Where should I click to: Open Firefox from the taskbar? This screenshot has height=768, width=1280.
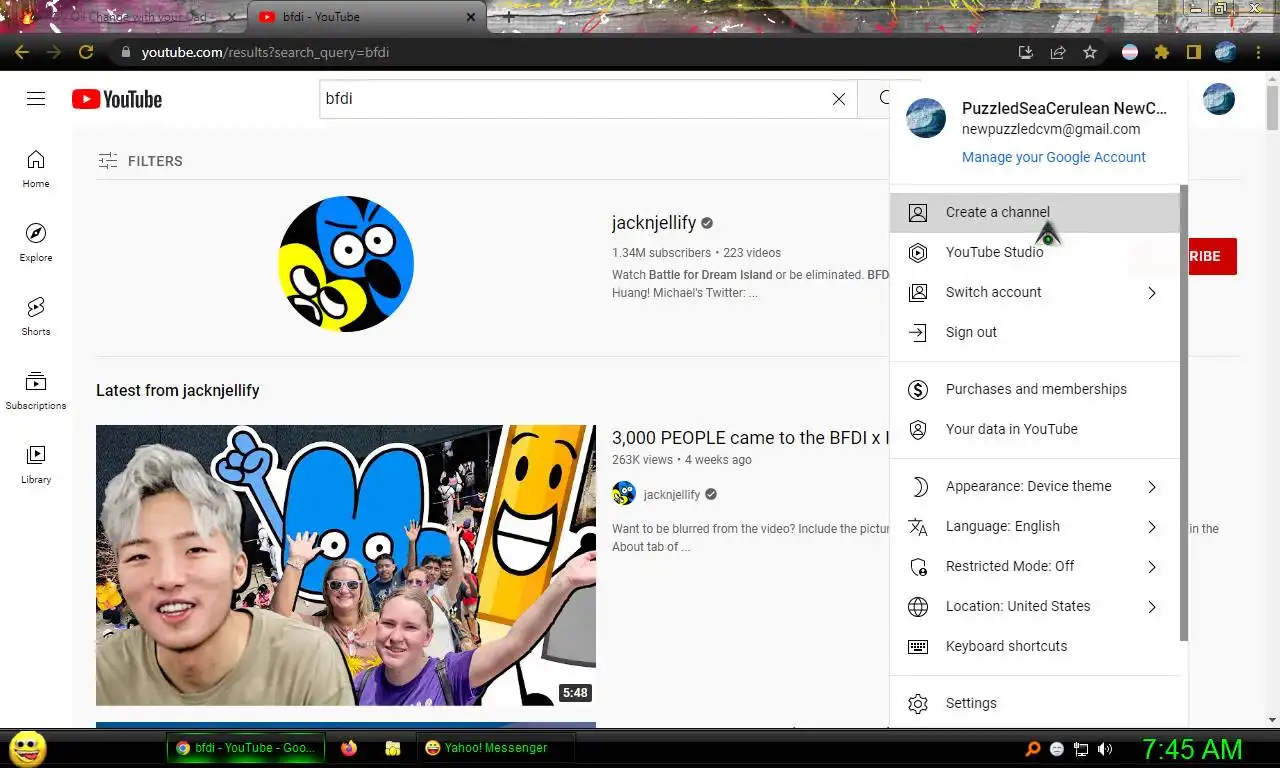[x=349, y=748]
